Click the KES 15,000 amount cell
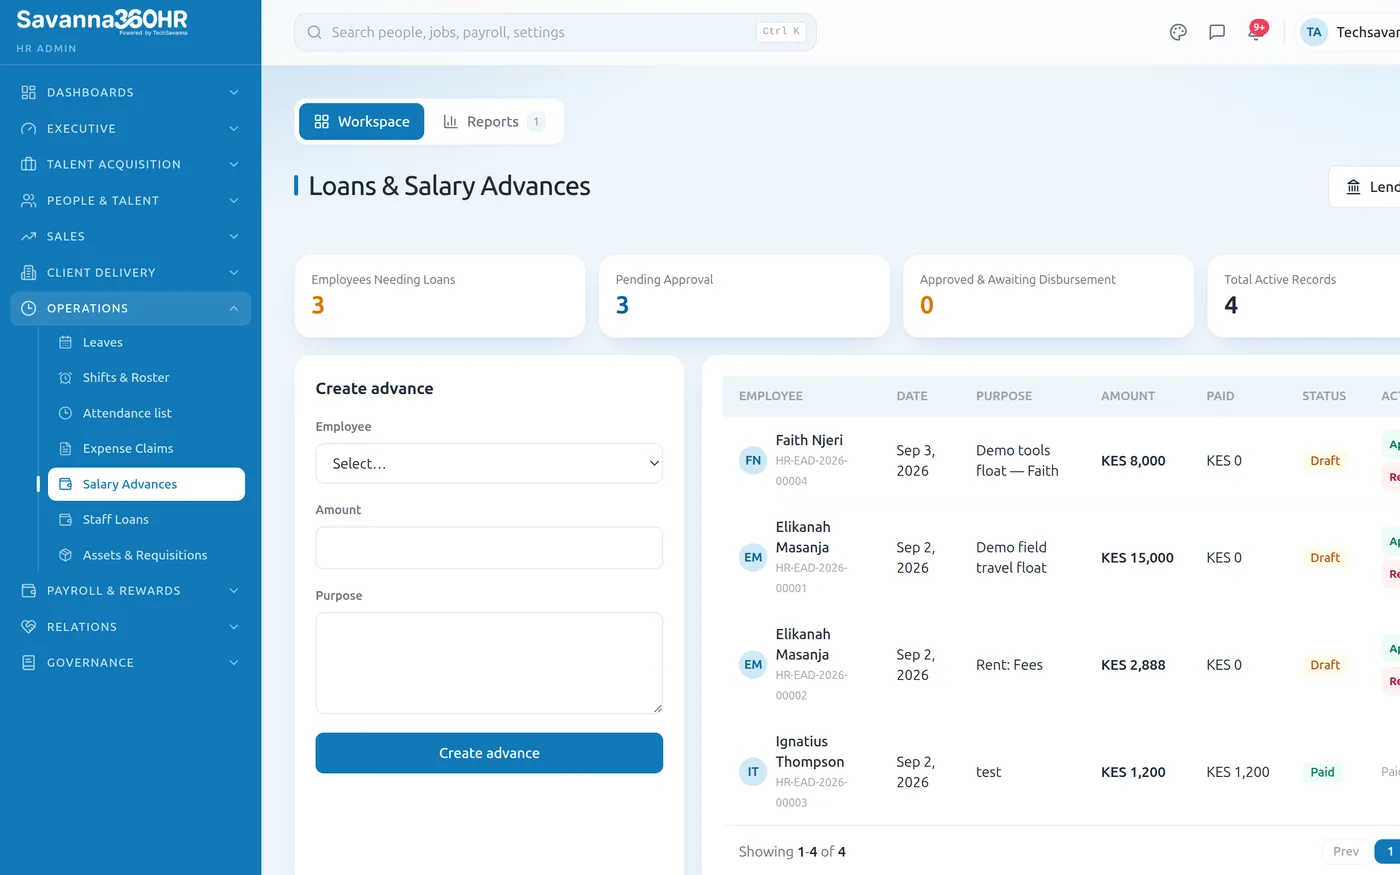The height and width of the screenshot is (875, 1400). click(1137, 558)
